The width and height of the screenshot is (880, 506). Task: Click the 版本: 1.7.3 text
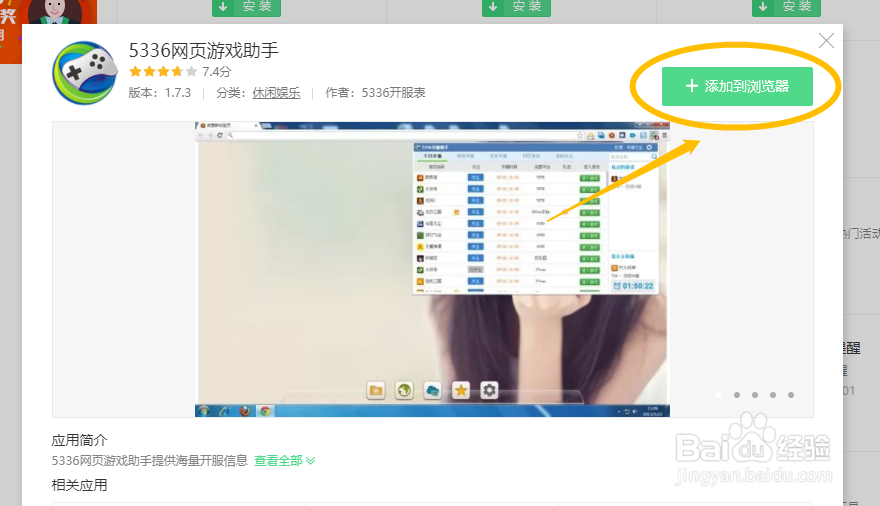pos(159,93)
